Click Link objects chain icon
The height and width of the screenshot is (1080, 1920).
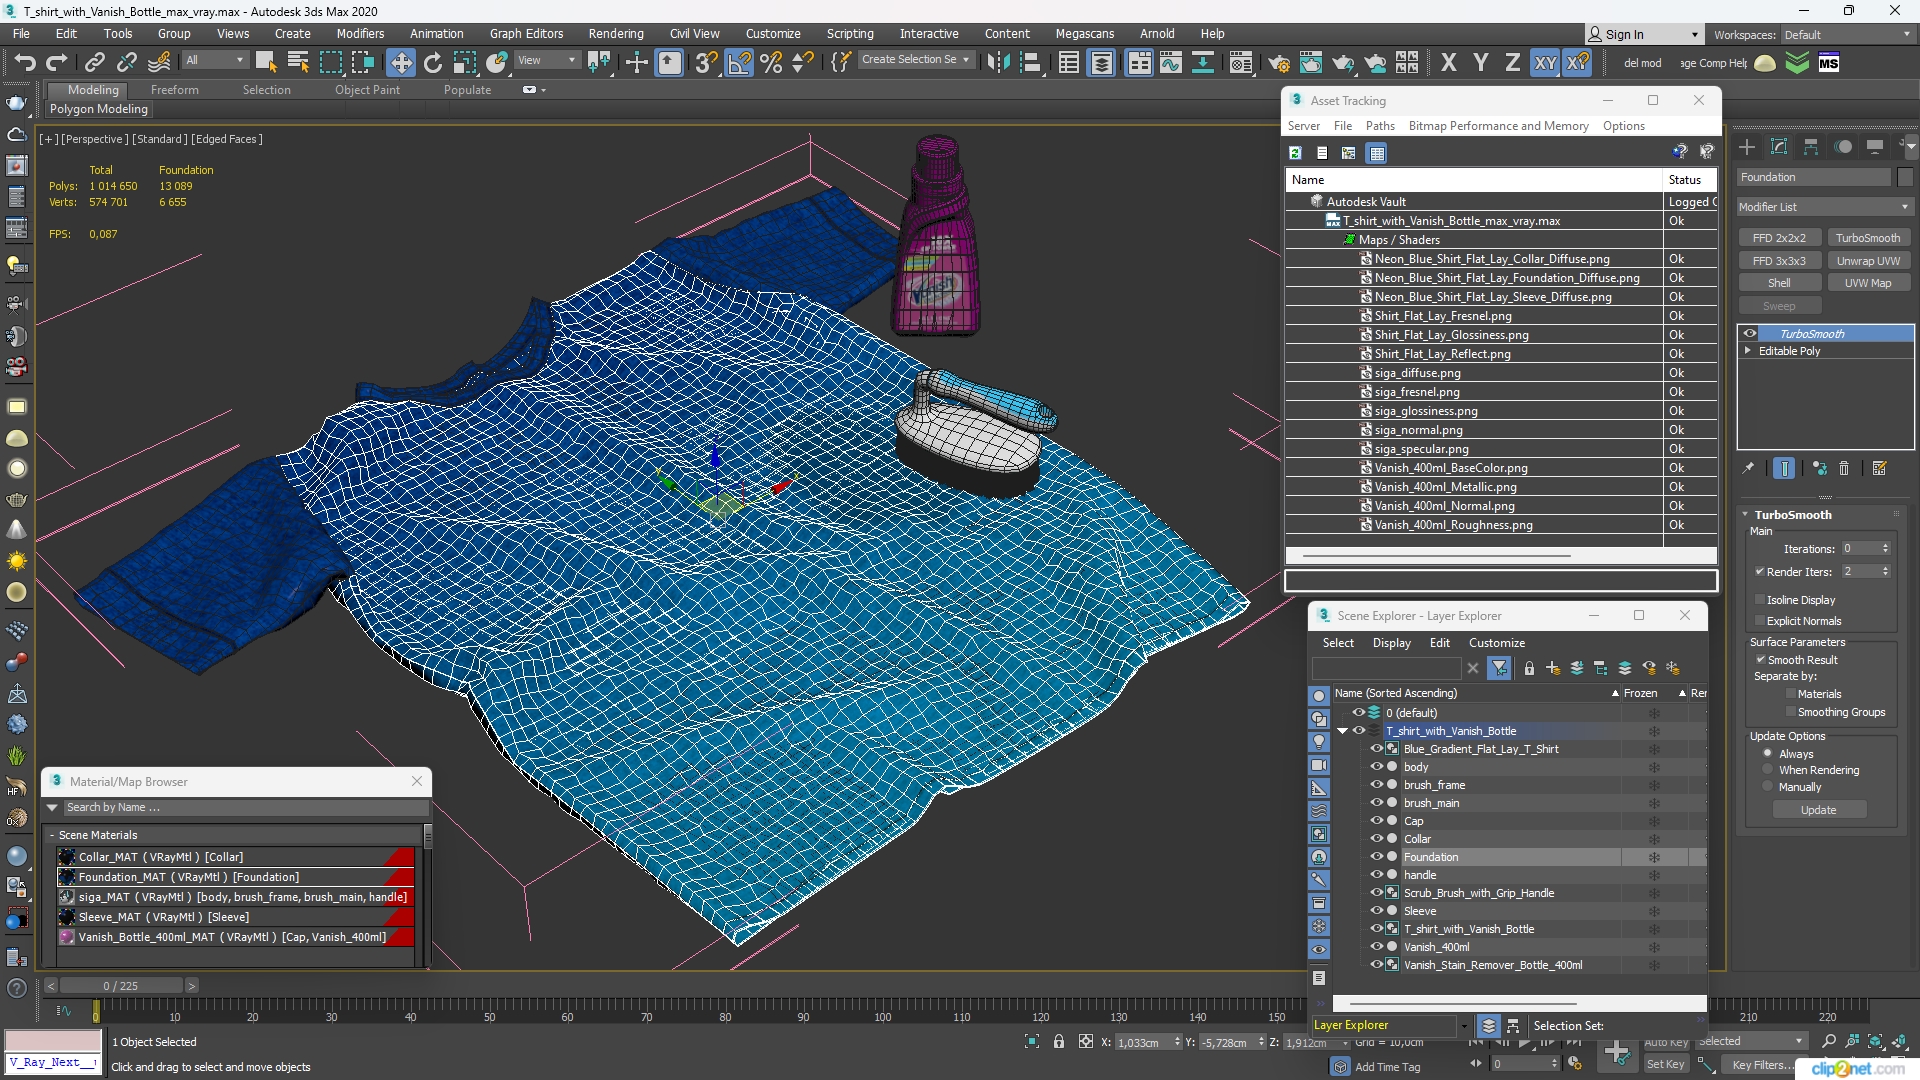click(x=94, y=63)
